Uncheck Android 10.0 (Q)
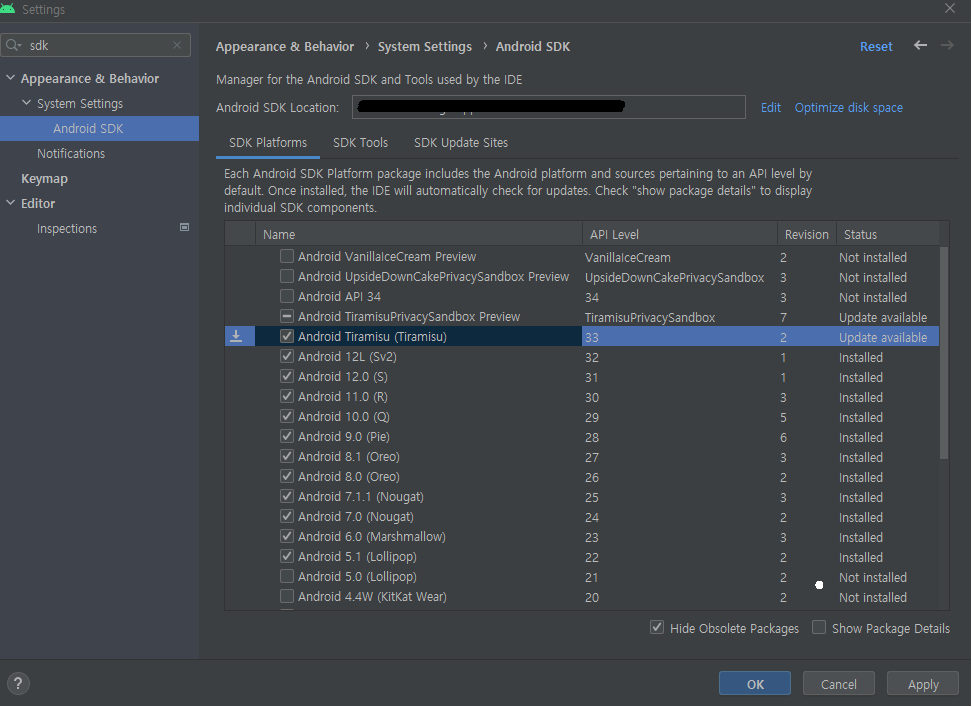Image resolution: width=972 pixels, height=707 pixels. click(286, 416)
